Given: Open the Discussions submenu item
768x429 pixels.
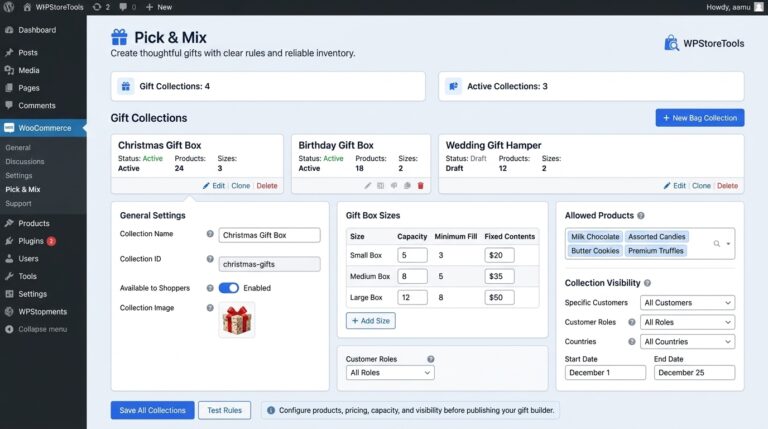Looking at the screenshot, I should point(24,161).
